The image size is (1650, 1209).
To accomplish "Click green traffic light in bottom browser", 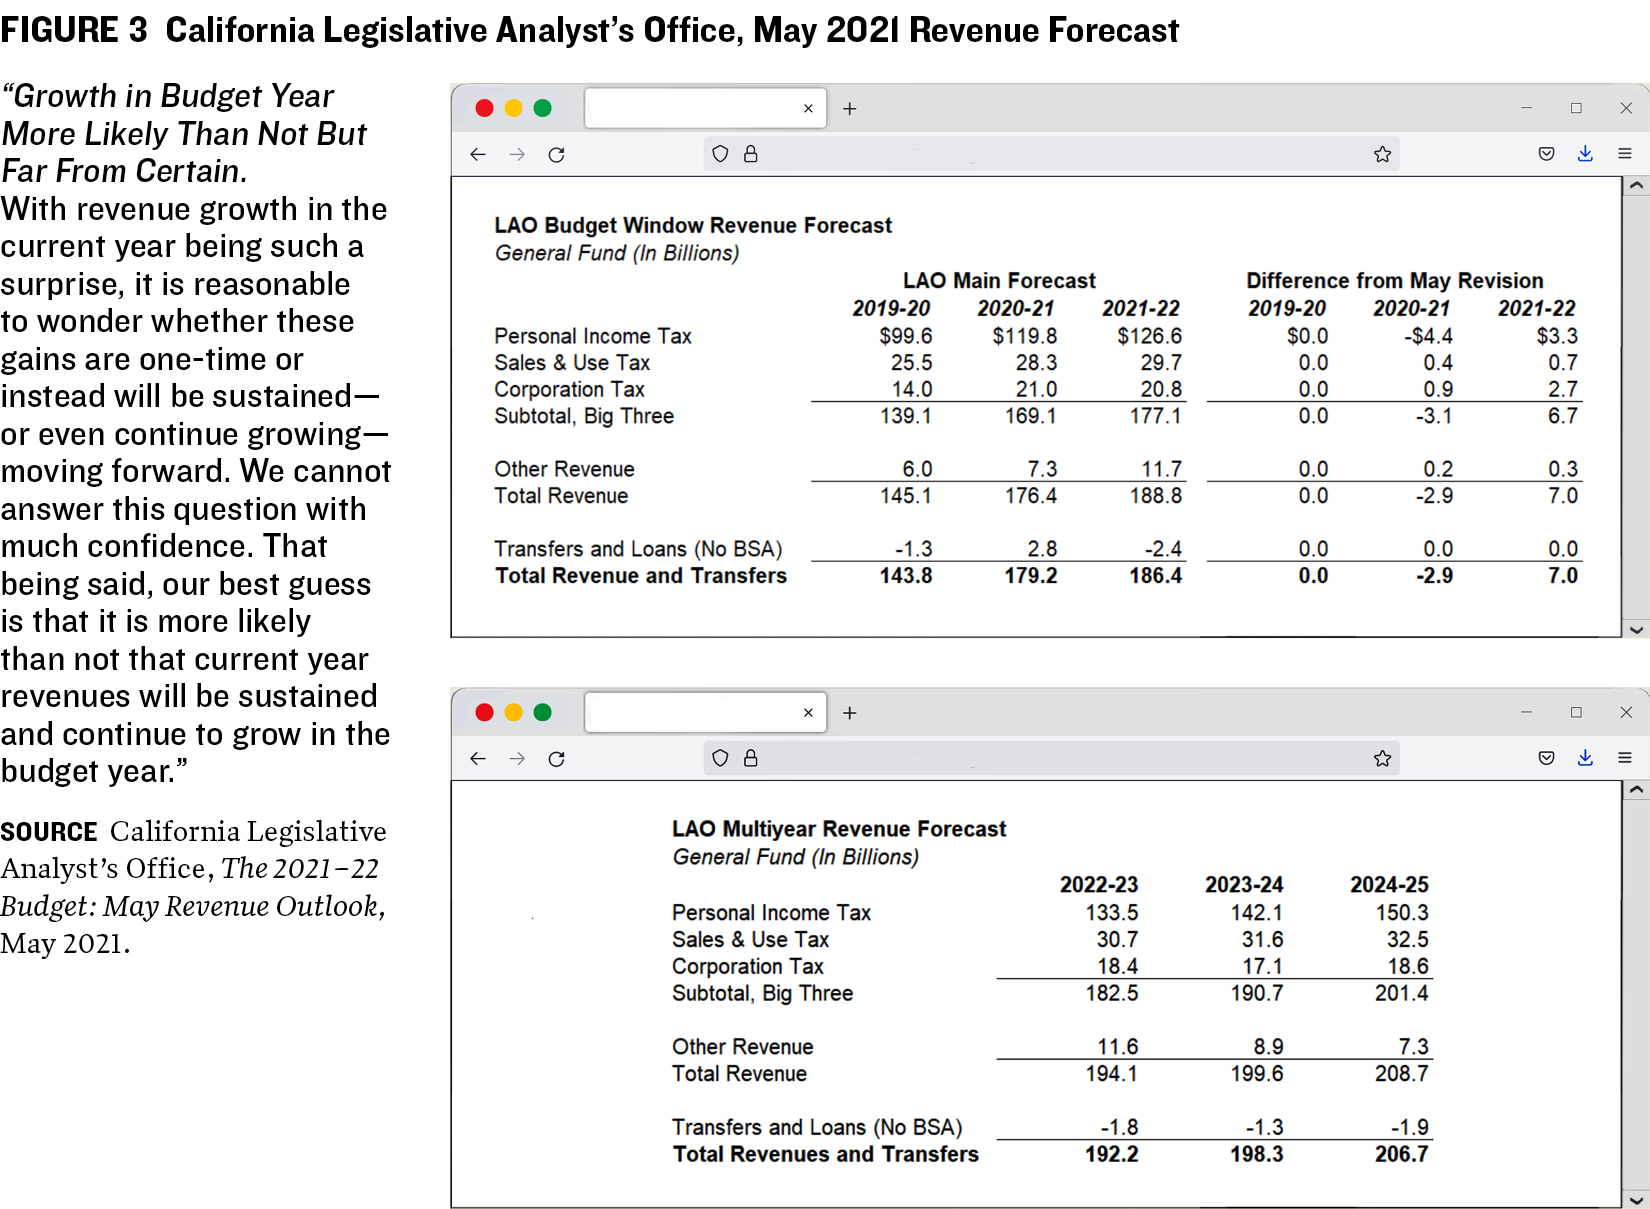I will pos(542,712).
